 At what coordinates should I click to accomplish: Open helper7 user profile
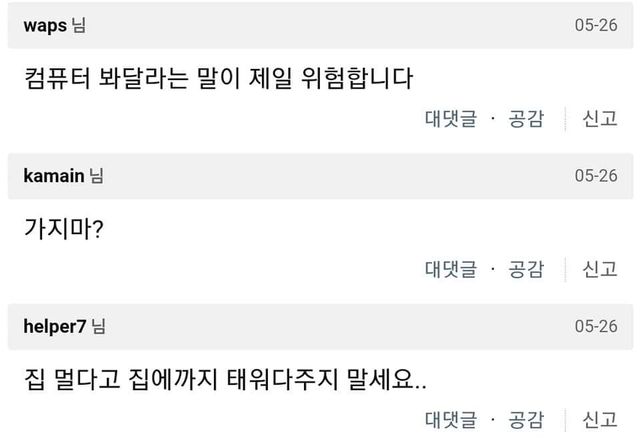[x=55, y=326]
